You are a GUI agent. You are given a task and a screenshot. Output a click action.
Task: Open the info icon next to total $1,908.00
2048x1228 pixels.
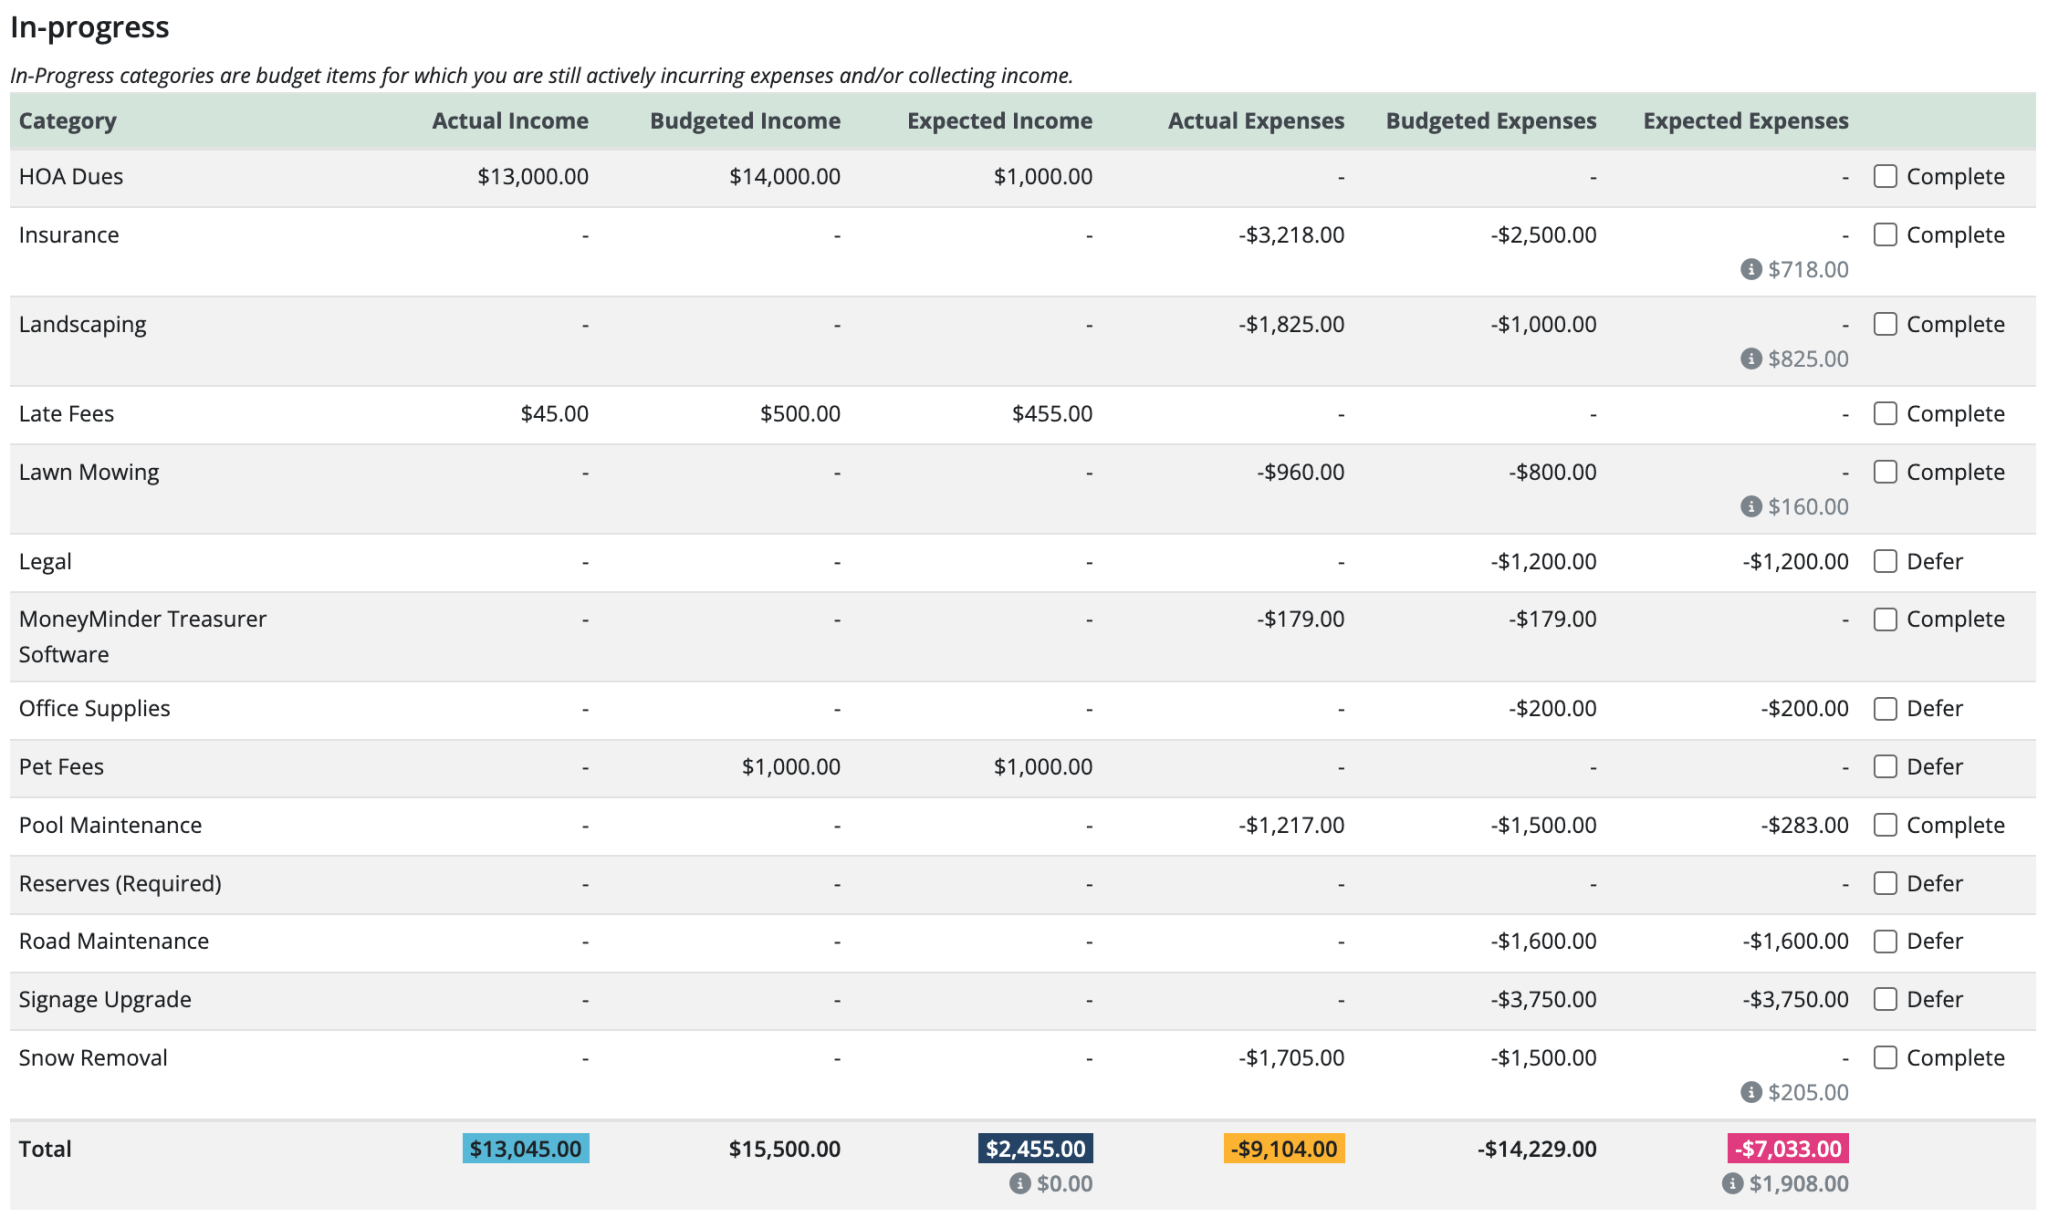coord(1734,1183)
